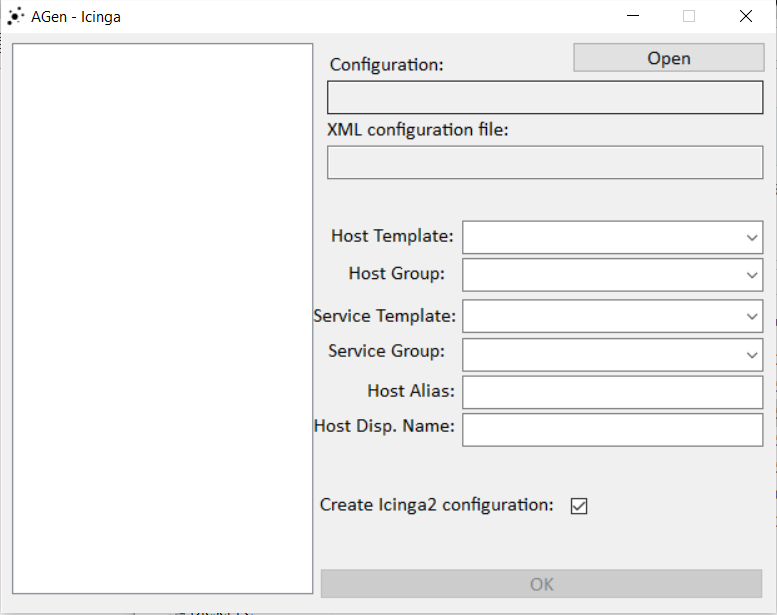Image resolution: width=777 pixels, height=615 pixels.
Task: Toggle Create Icinga2 configuration checkbox
Action: click(x=579, y=506)
